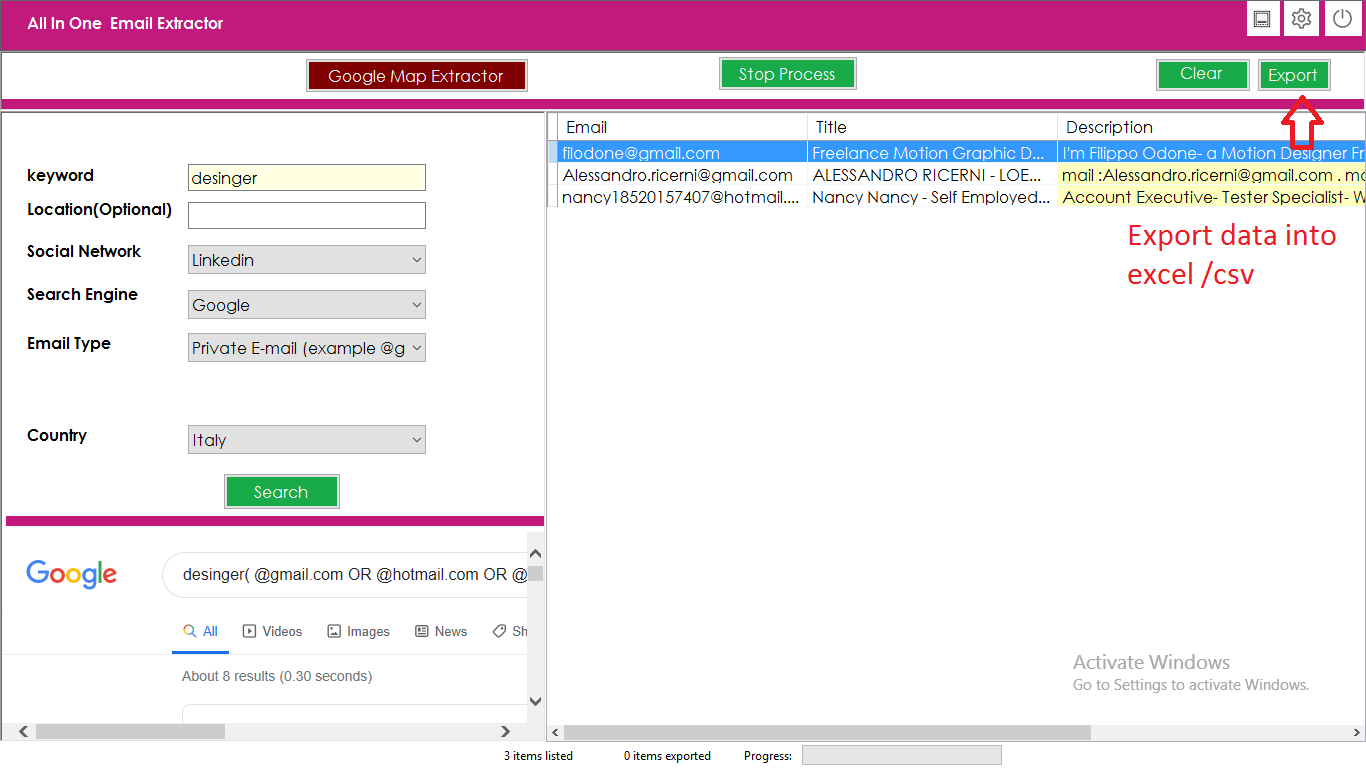Click the Stop Process button
Image resolution: width=1366 pixels, height=768 pixels.
787,74
